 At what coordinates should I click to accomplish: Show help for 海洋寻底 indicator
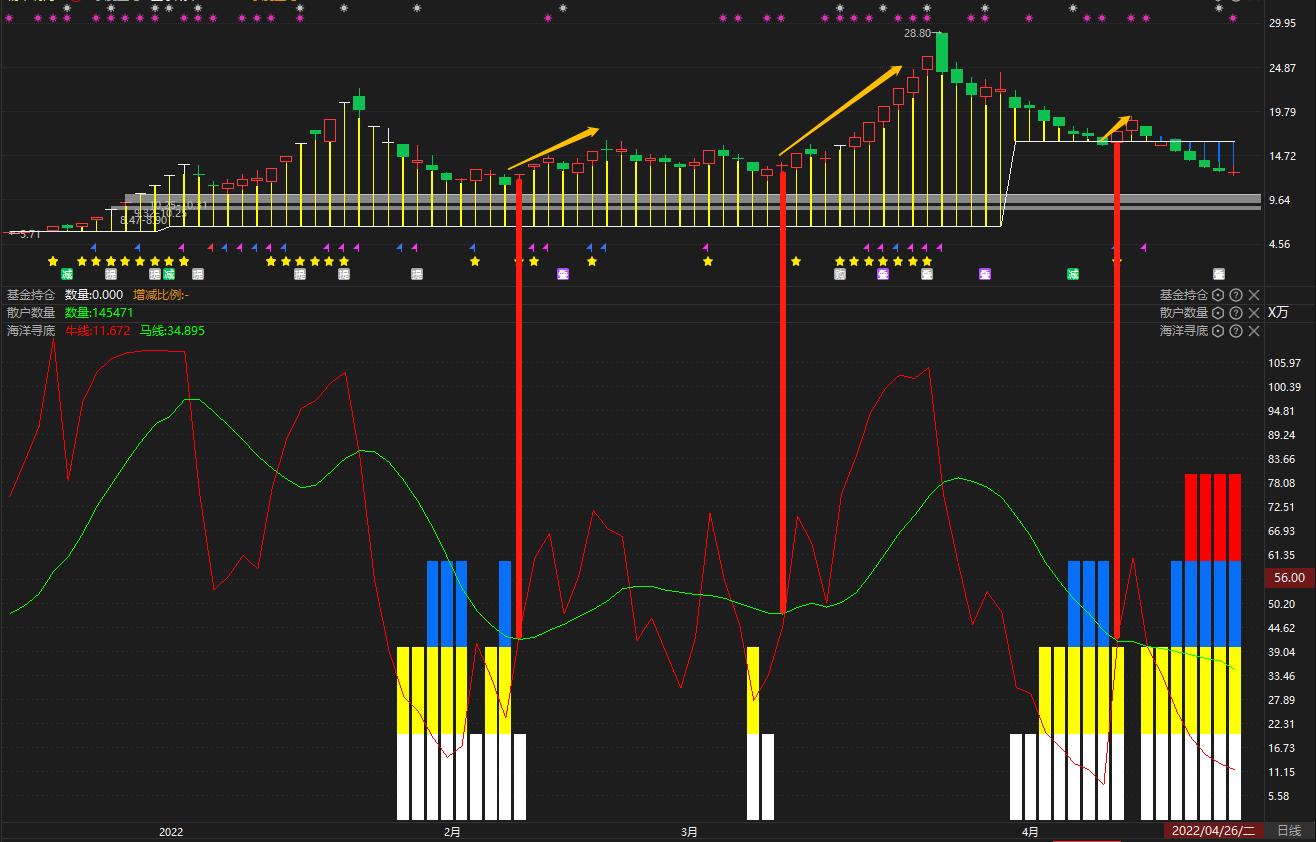point(1236,331)
